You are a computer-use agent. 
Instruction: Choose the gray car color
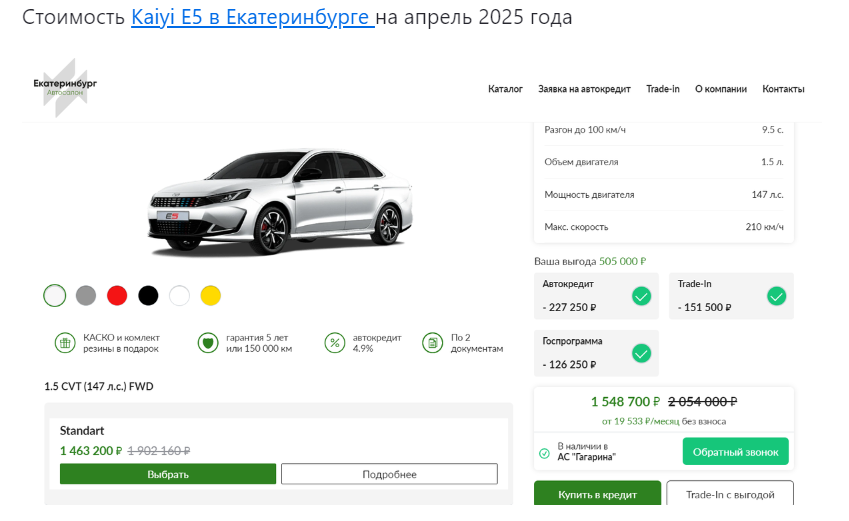coord(86,296)
